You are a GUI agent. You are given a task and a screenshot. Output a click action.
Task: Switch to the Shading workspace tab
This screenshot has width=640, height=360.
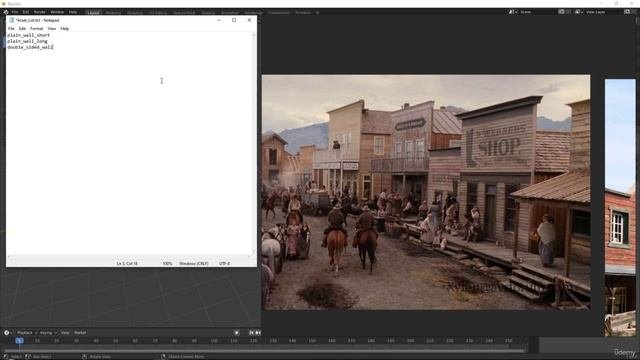coord(208,13)
